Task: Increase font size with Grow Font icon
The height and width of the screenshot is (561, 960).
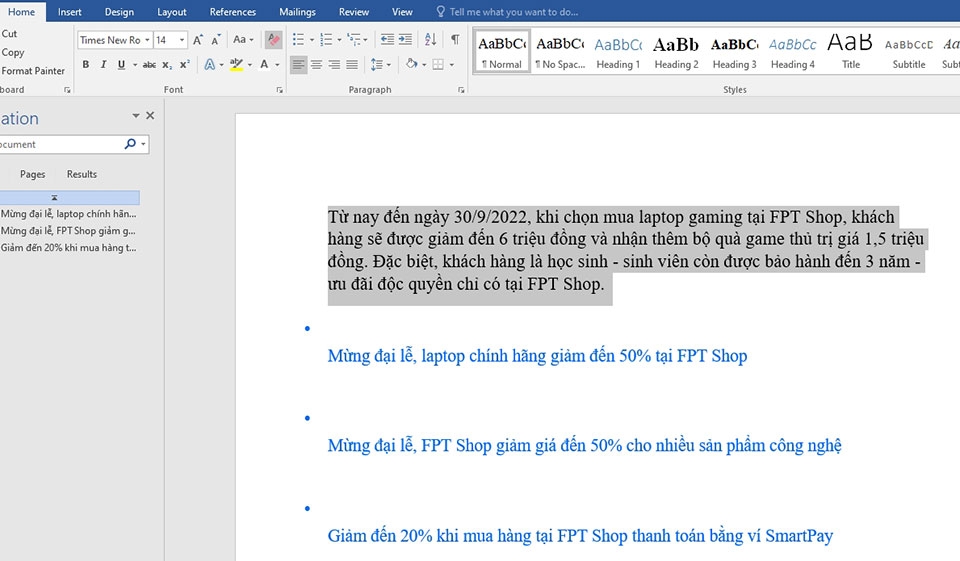Action: (198, 40)
